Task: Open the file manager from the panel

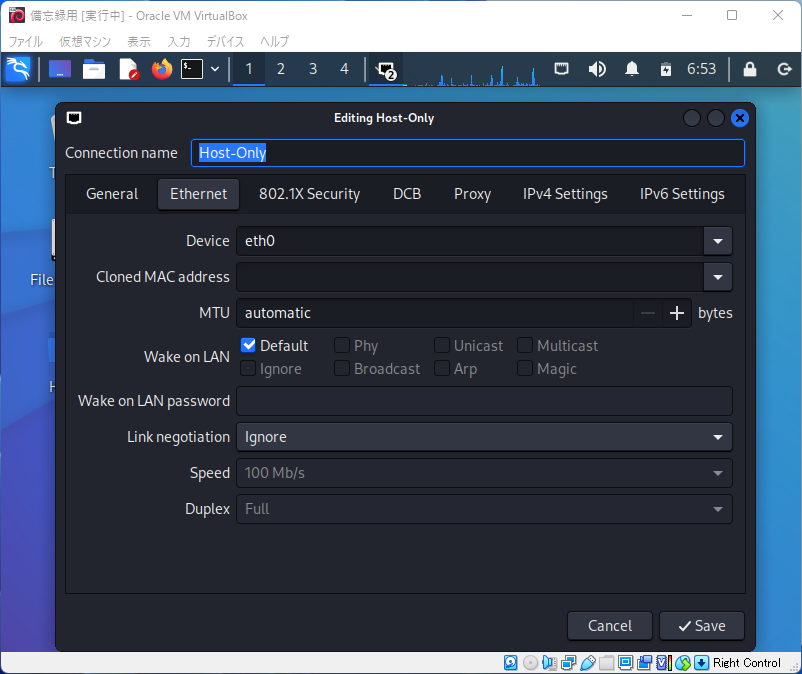Action: click(94, 69)
